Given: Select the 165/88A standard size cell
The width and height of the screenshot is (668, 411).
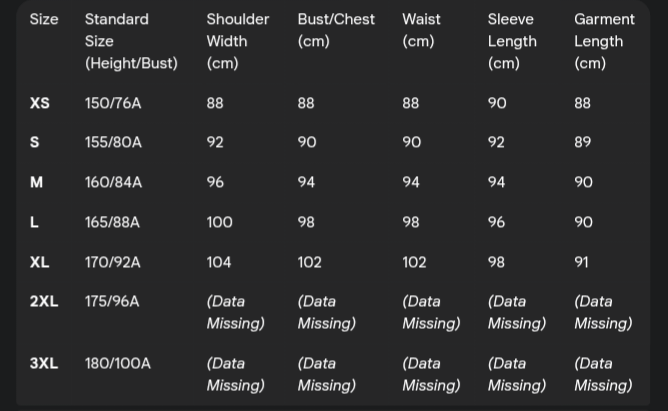Looking at the screenshot, I should click(113, 222).
